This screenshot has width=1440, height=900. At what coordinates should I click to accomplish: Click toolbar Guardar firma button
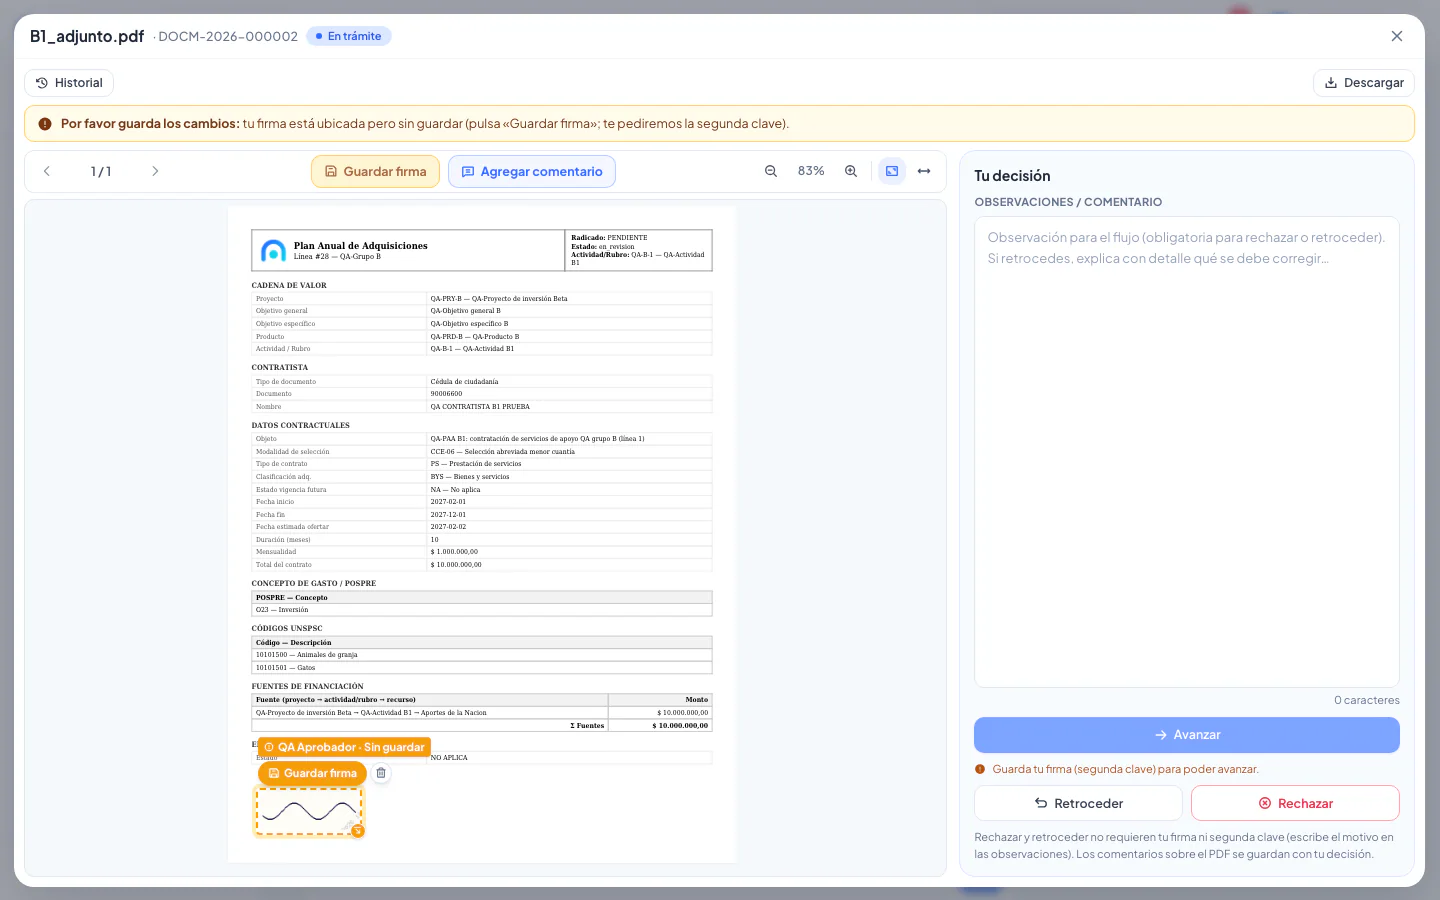click(375, 171)
